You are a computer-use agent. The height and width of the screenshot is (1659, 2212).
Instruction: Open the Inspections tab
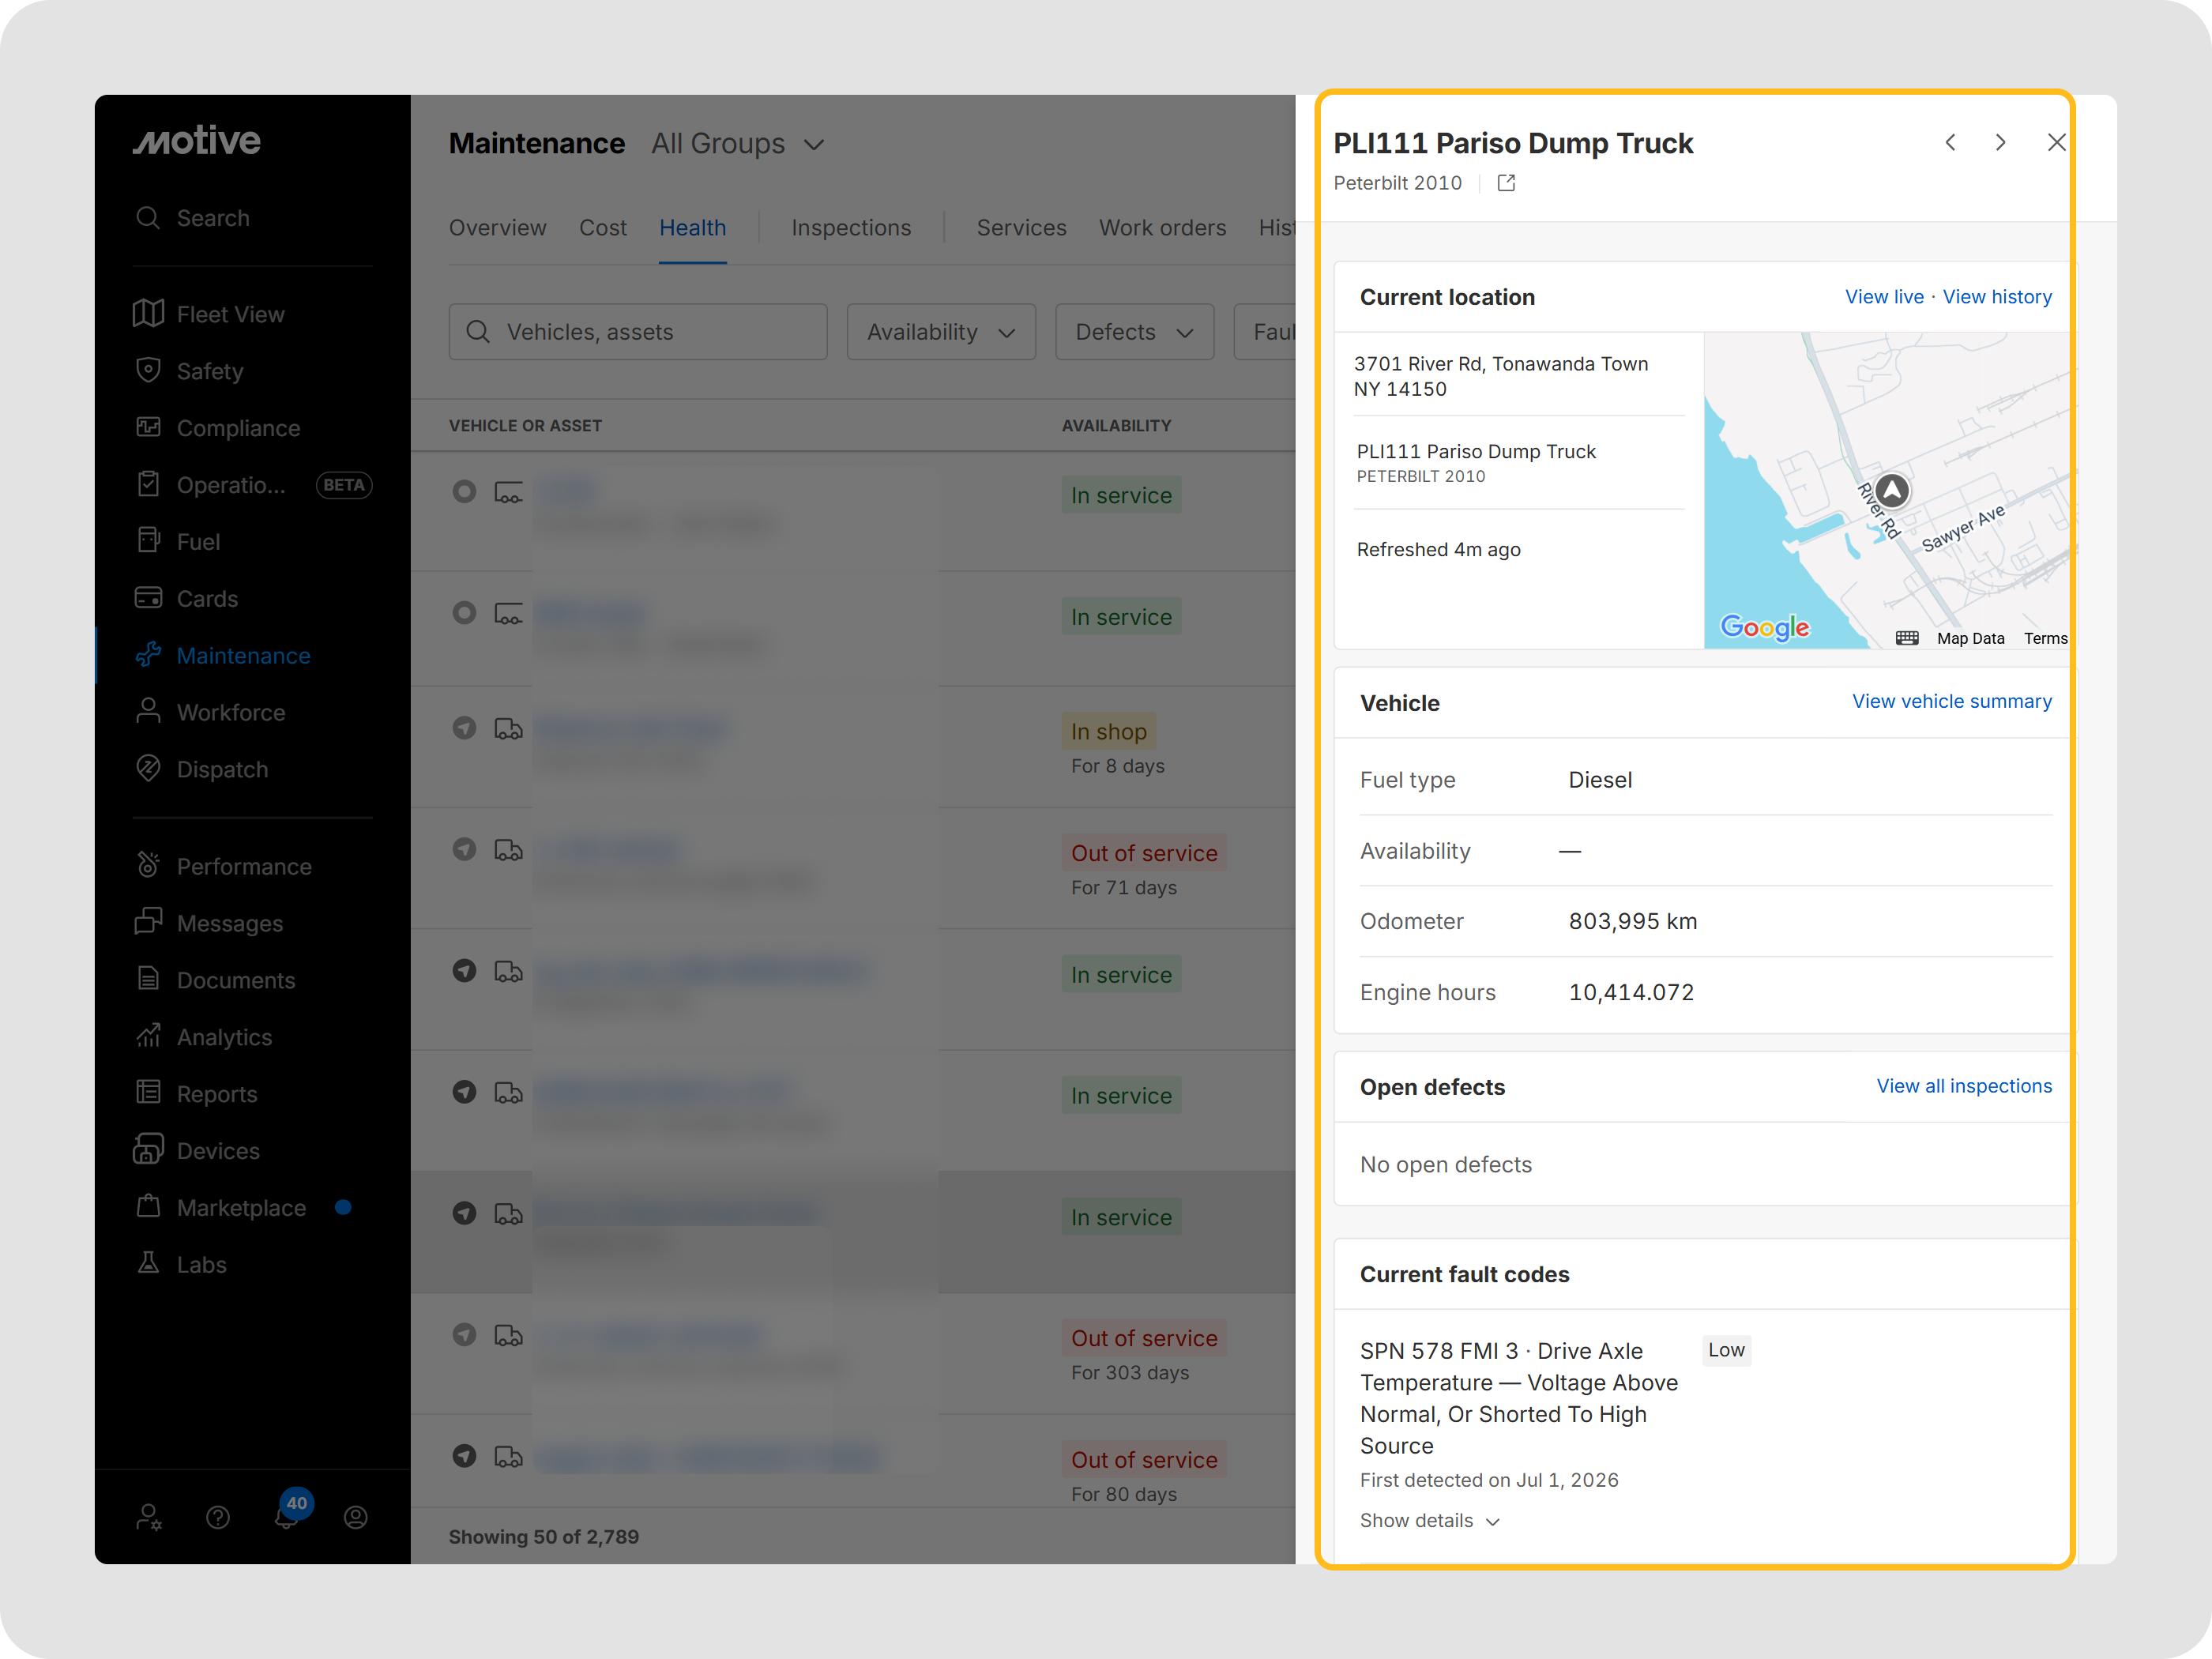852,228
